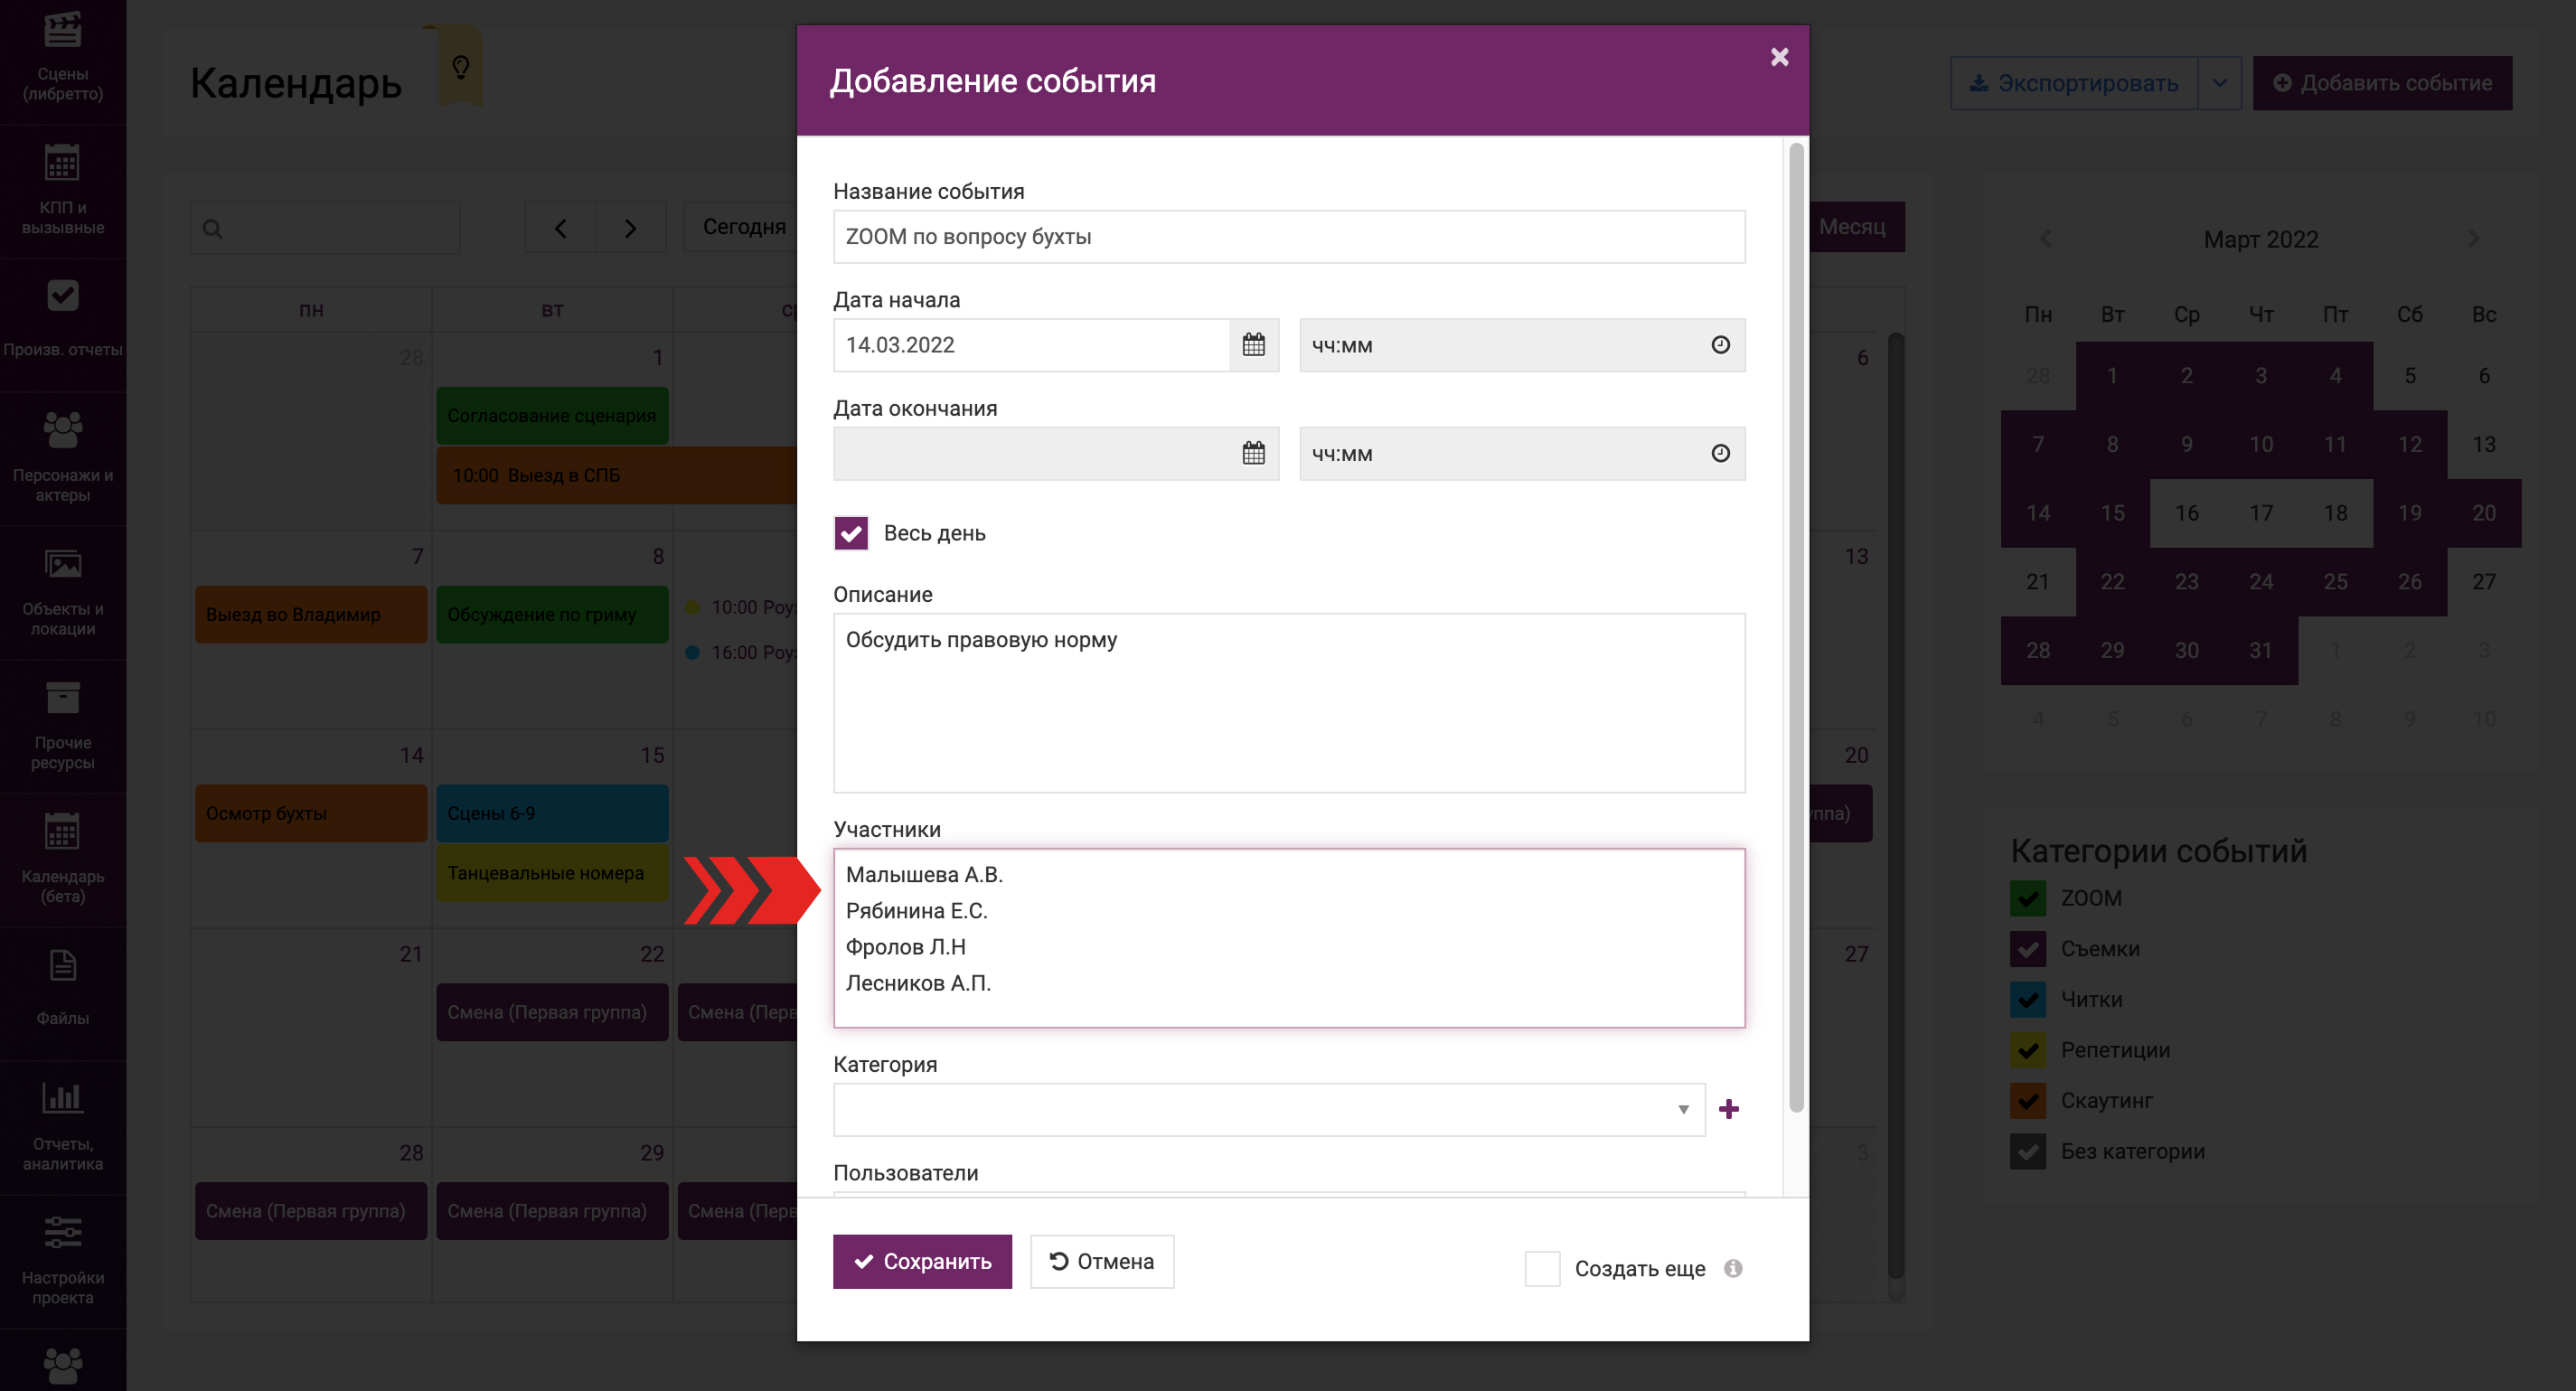Click Сохранить button
Image resolution: width=2576 pixels, height=1391 pixels.
pos(922,1261)
